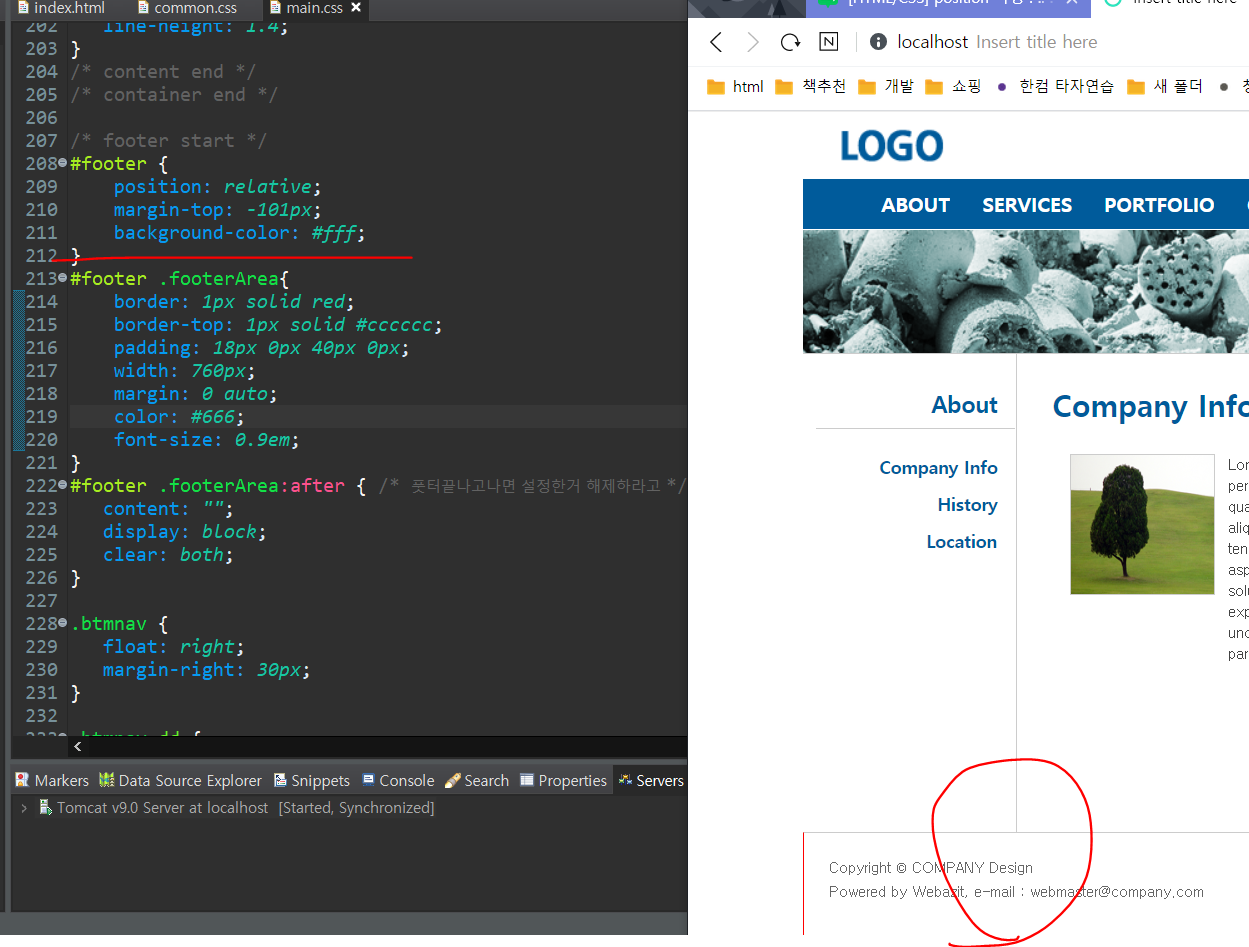The height and width of the screenshot is (947, 1249).
Task: Click the LOGO on the web page
Action: tap(891, 146)
